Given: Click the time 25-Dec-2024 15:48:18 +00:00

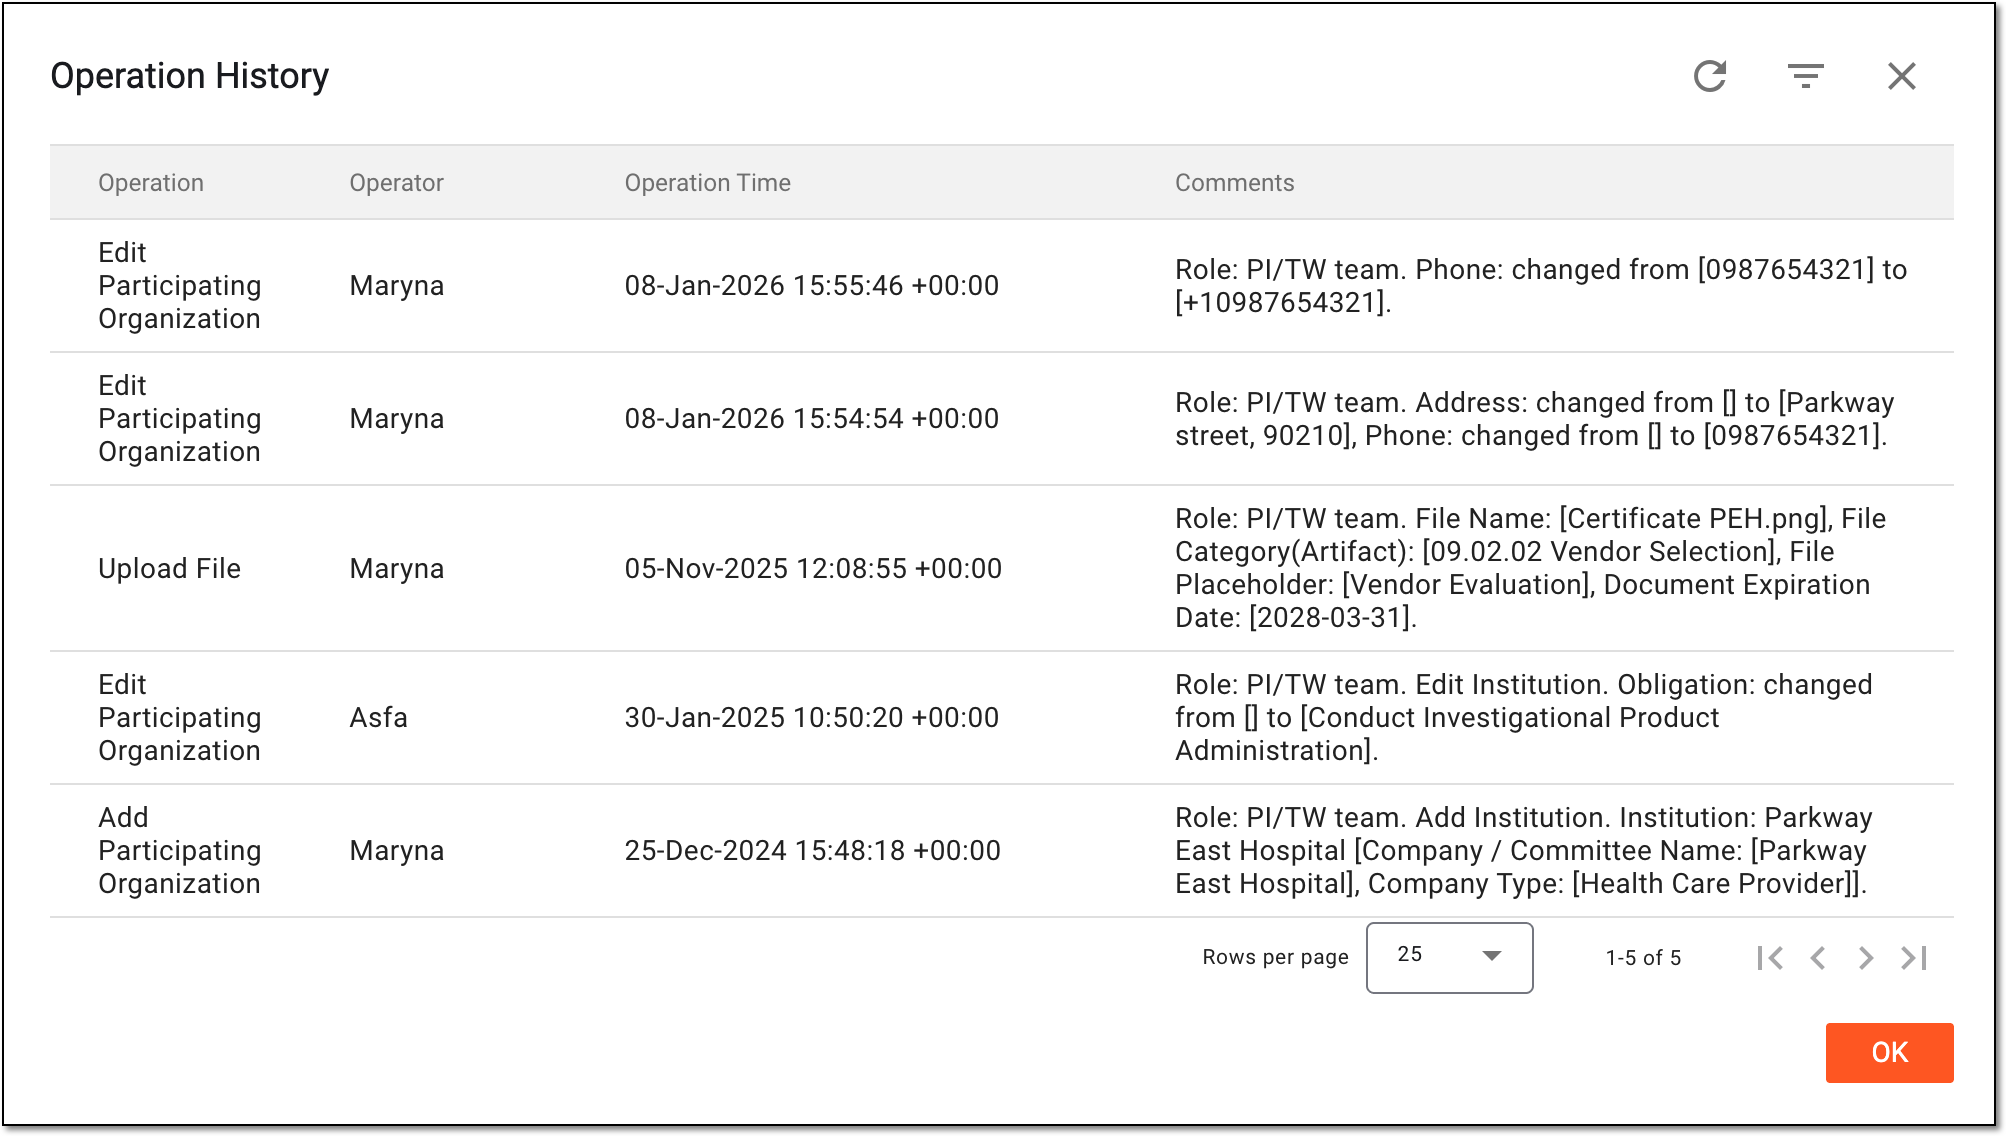Looking at the screenshot, I should click(x=813, y=850).
